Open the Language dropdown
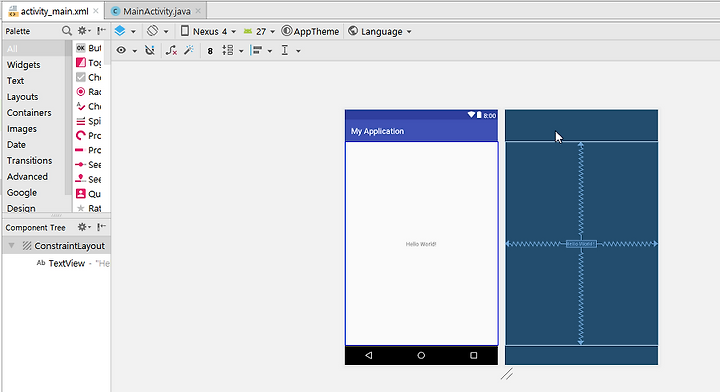 coord(380,31)
